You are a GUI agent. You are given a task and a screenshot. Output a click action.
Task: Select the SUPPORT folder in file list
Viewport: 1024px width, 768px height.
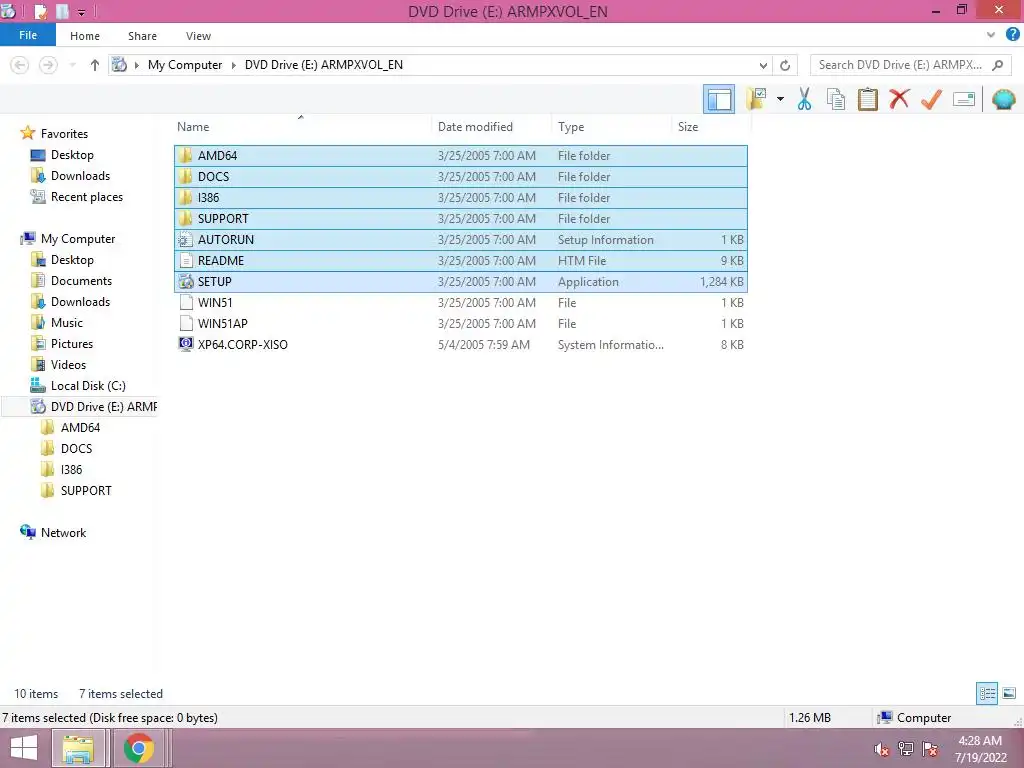(x=460, y=218)
